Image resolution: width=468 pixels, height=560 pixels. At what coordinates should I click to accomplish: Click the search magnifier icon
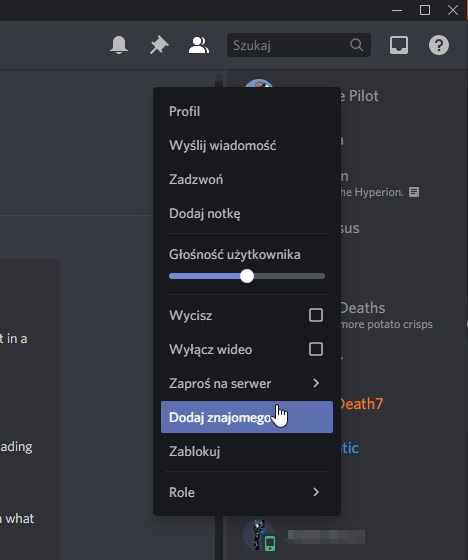click(x=356, y=45)
